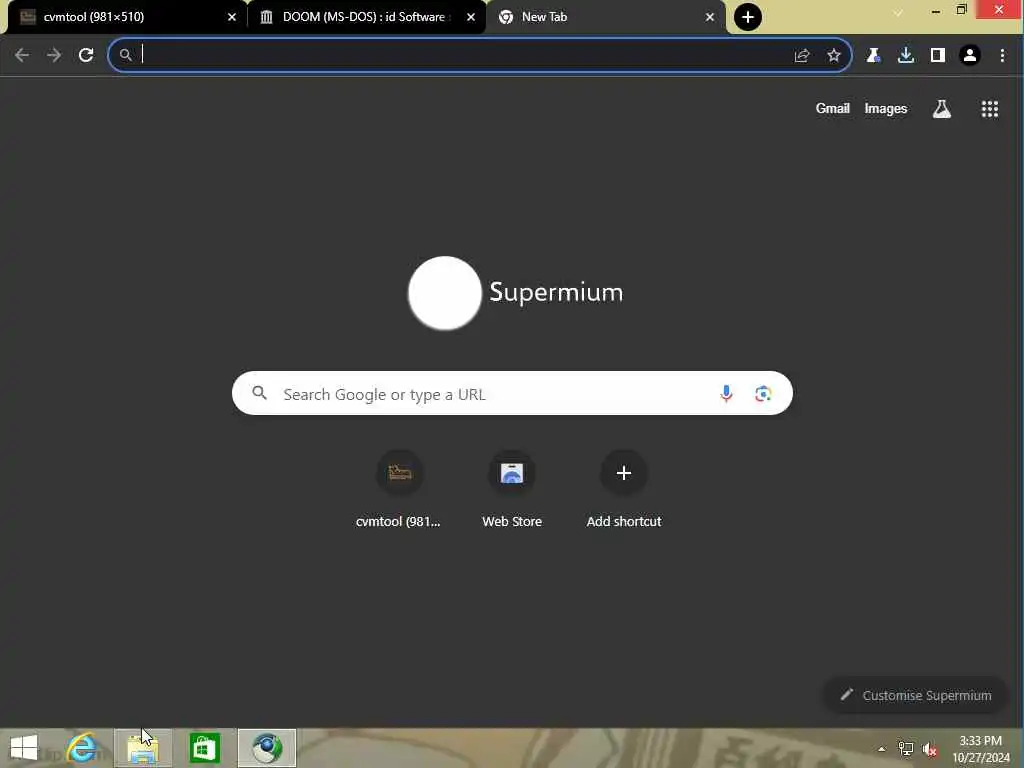Share this page via share icon
Image resolution: width=1024 pixels, height=768 pixels.
pos(802,56)
